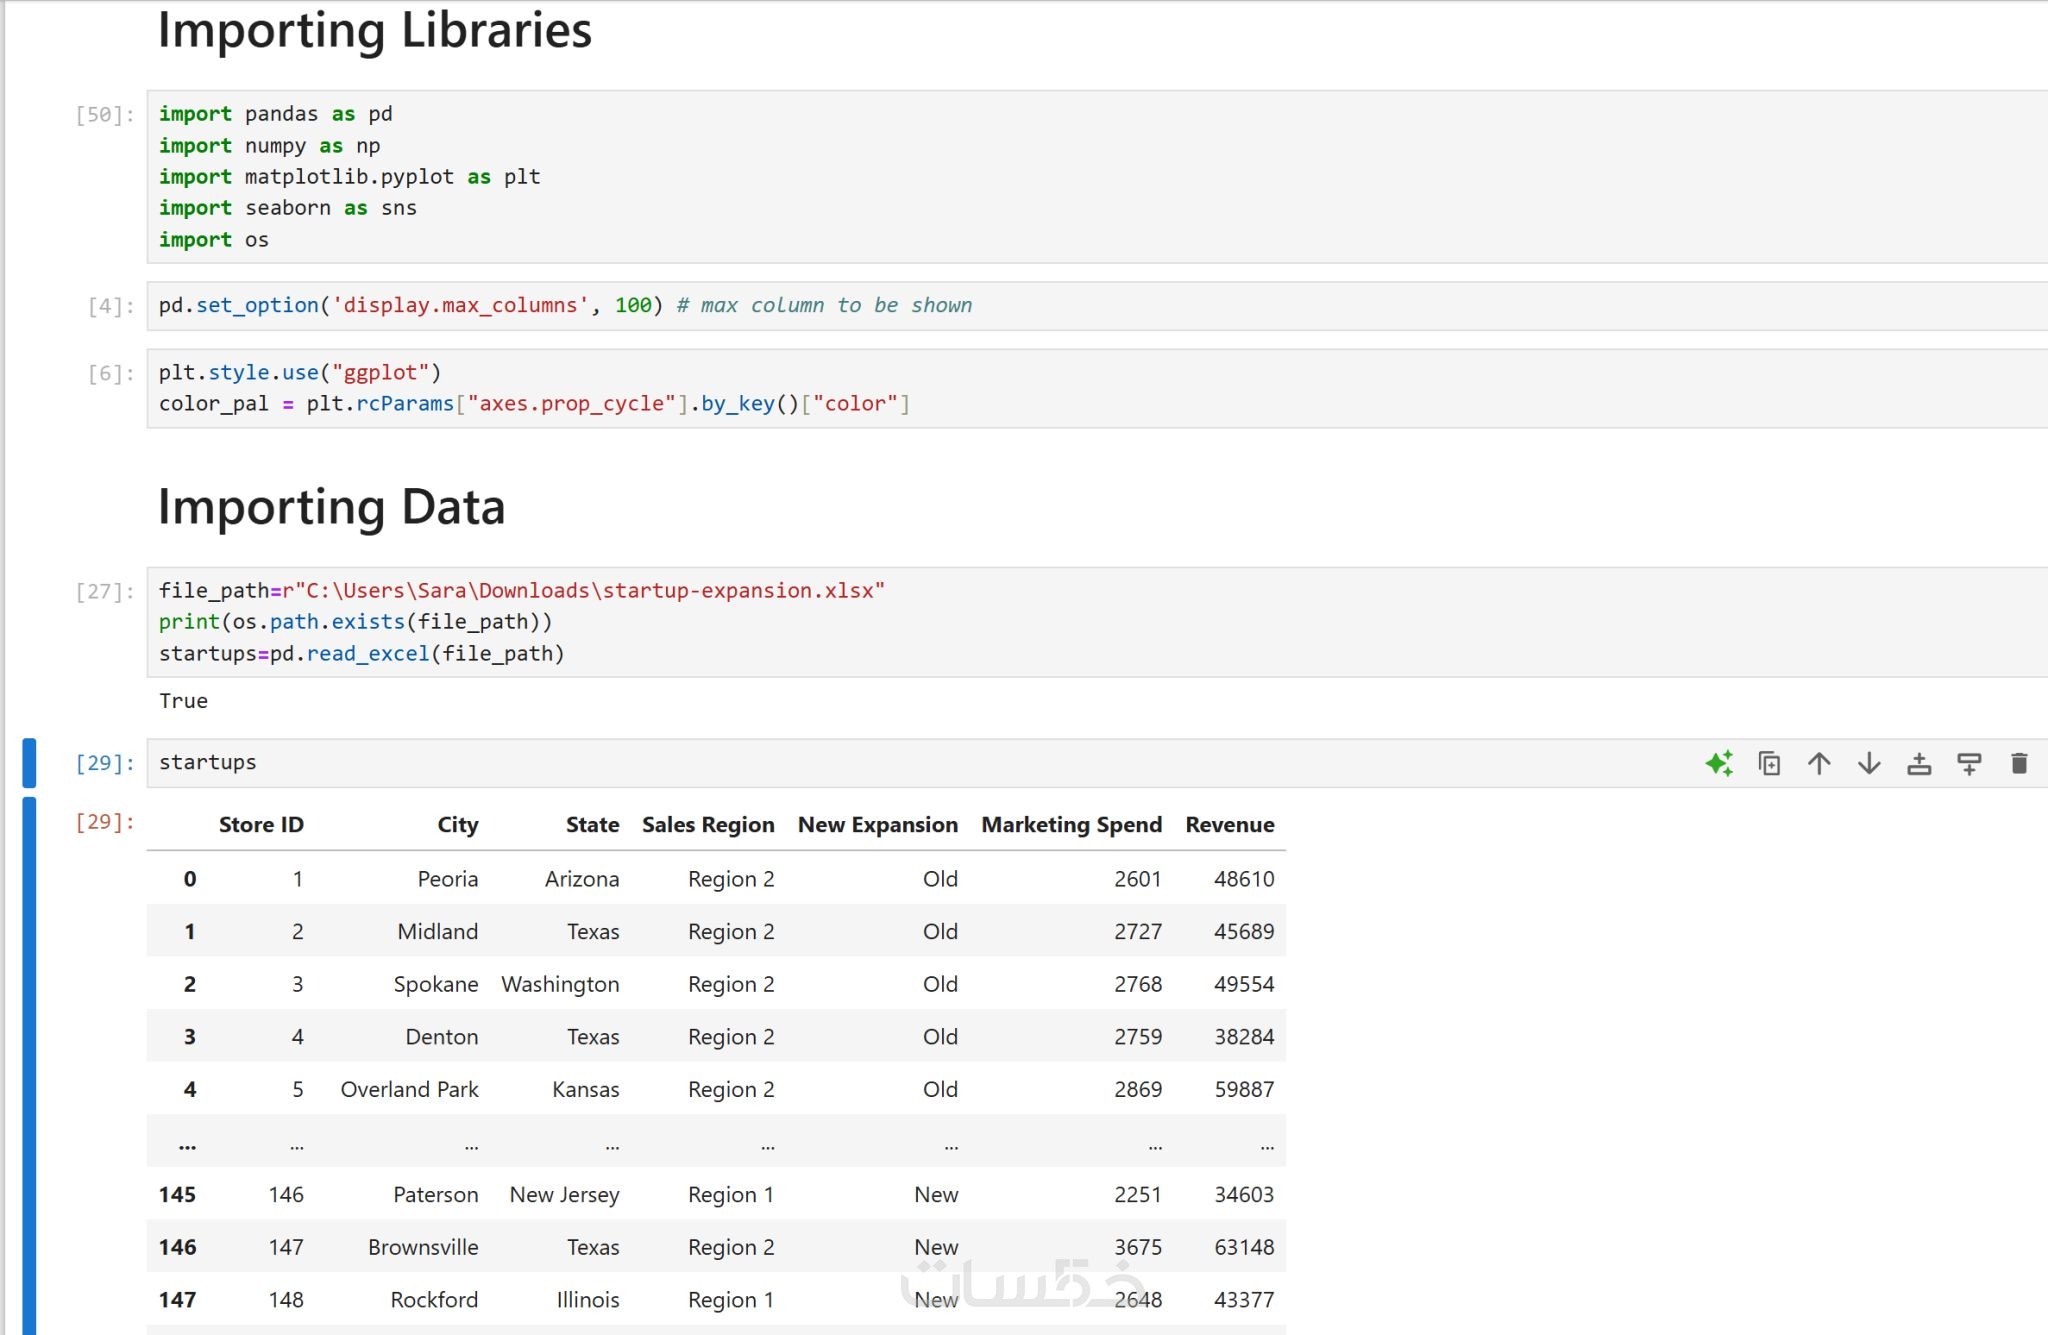Image resolution: width=2048 pixels, height=1335 pixels.
Task: Insert a cell above
Action: [1919, 764]
